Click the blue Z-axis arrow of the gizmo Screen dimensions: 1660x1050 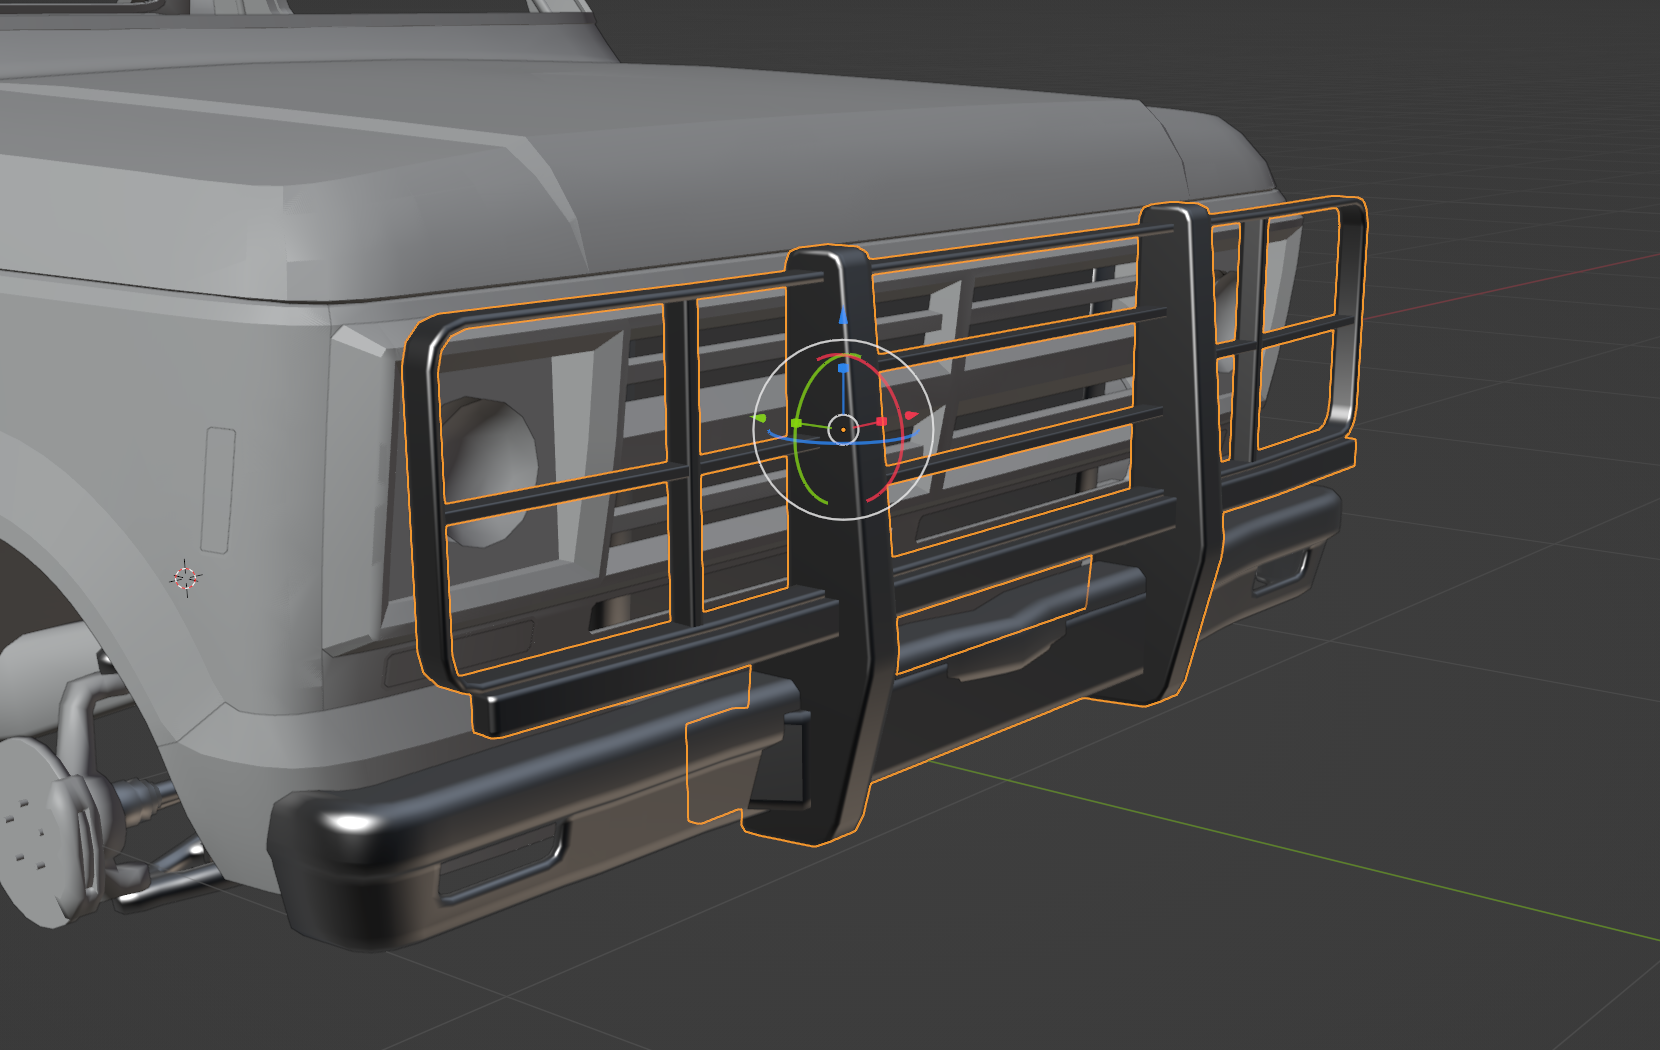click(x=843, y=316)
